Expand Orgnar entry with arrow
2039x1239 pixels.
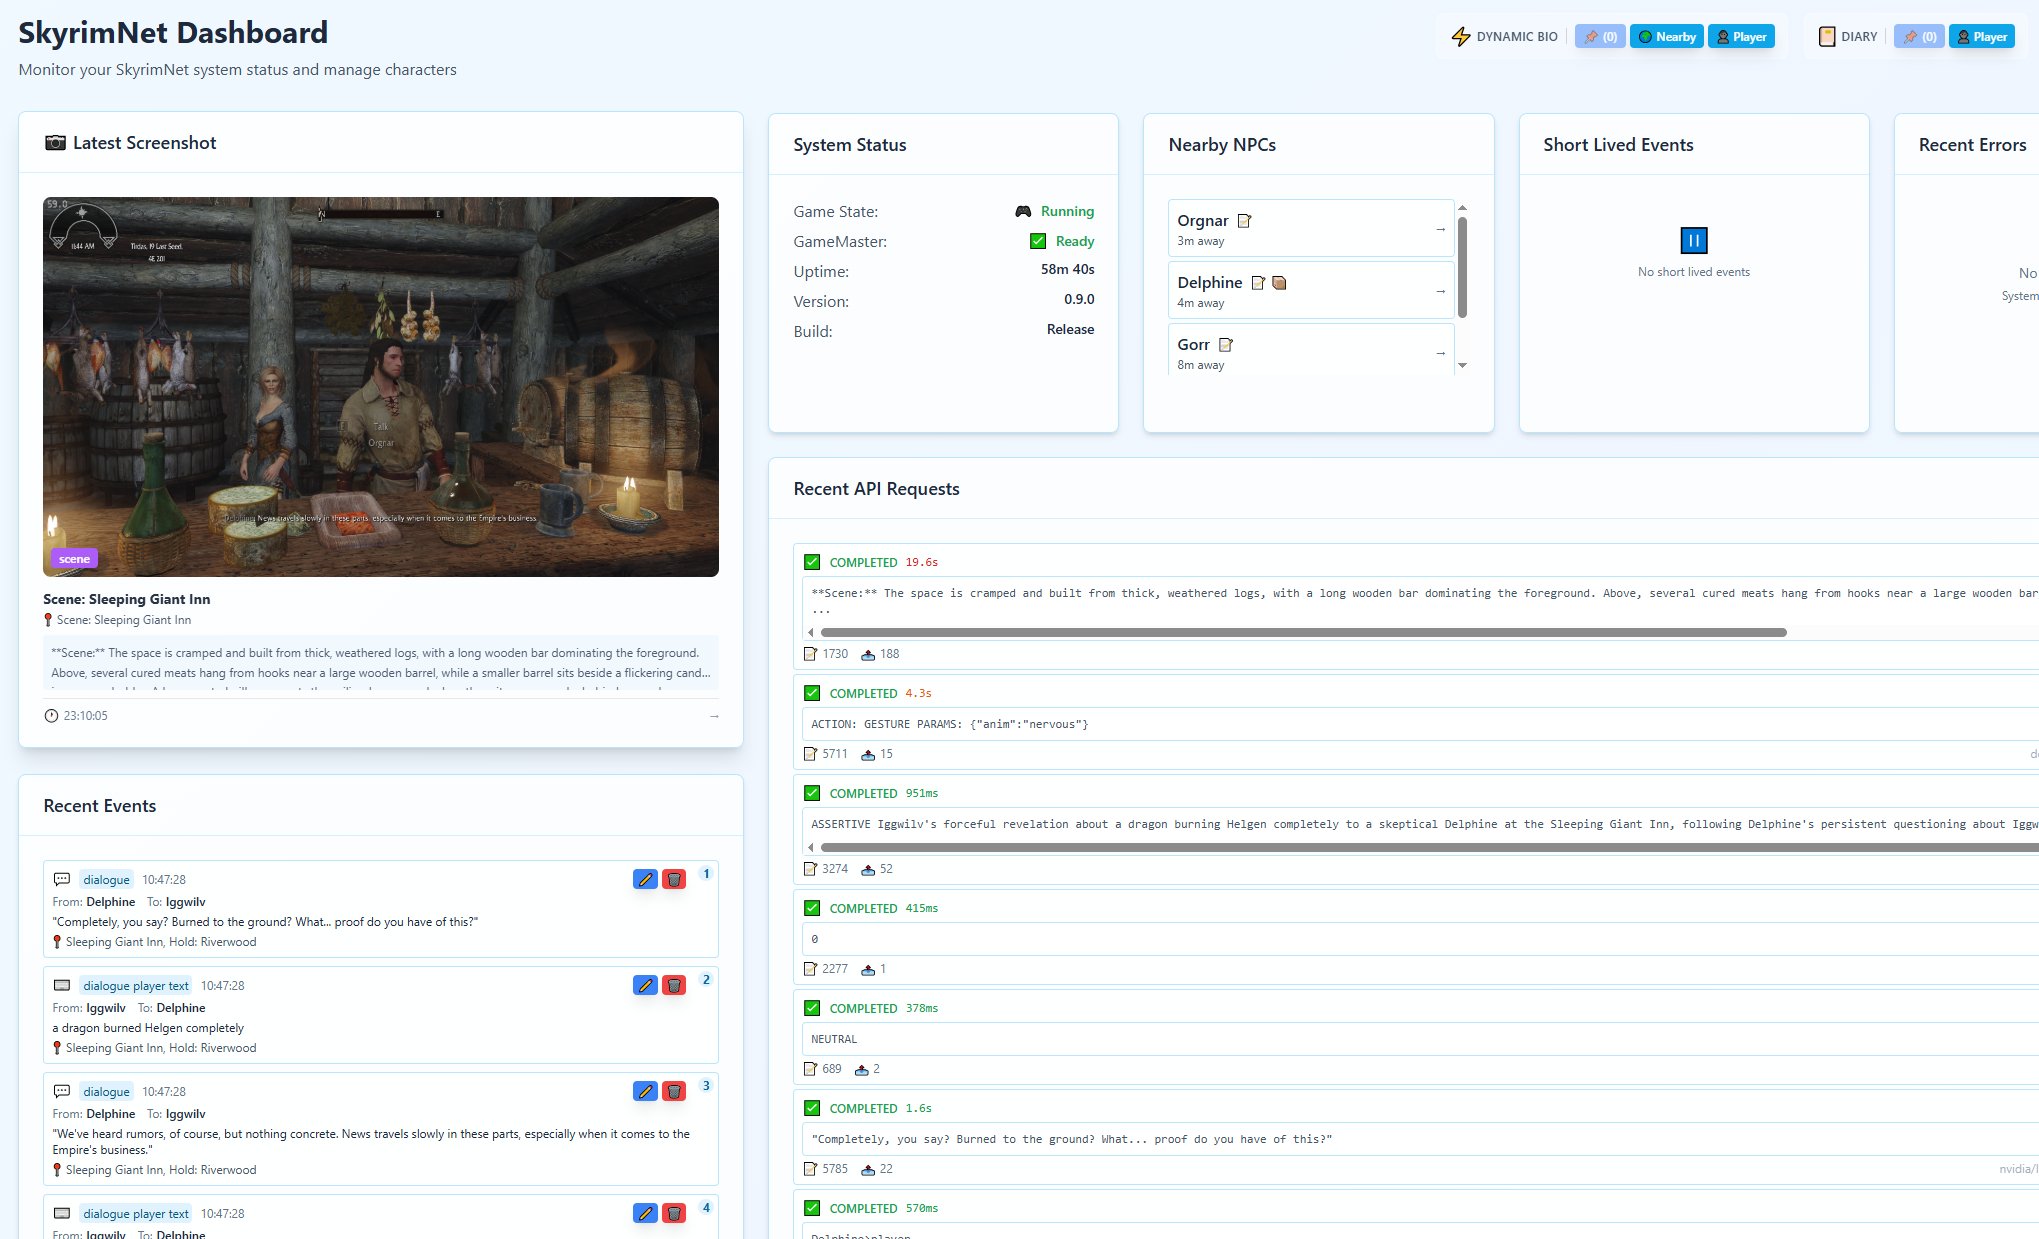point(1440,229)
